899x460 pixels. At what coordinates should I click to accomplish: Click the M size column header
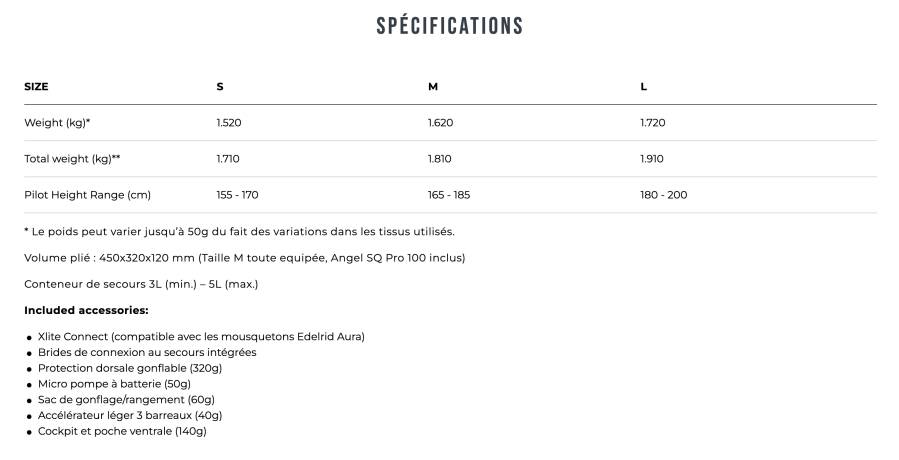pos(433,87)
